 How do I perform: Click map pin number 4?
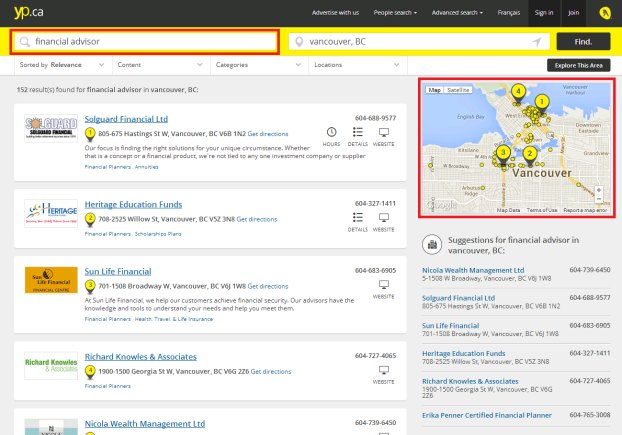[518, 91]
